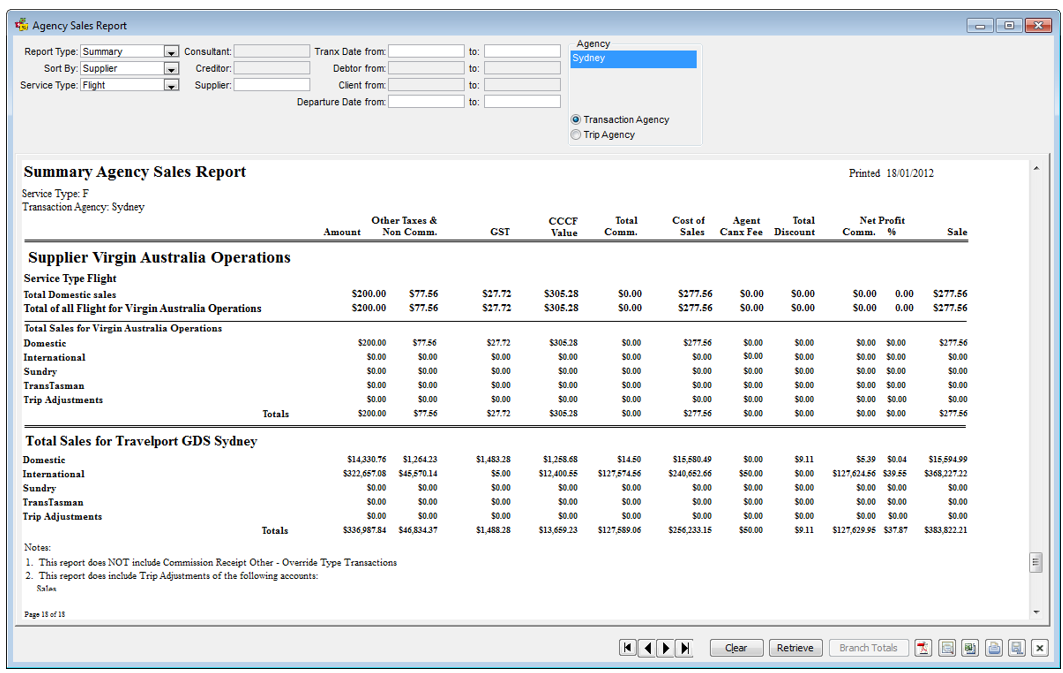Advance to the next report page
Viewport: 1063px width, 673px height.
point(666,647)
